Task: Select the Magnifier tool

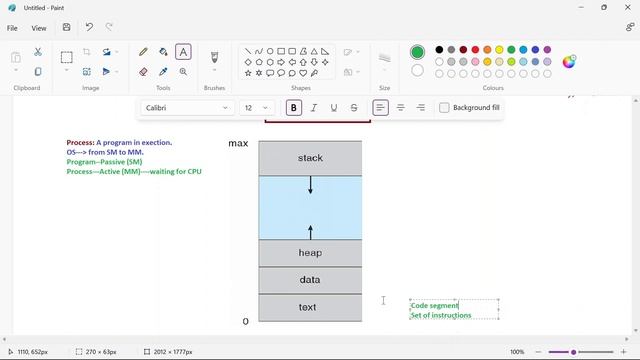Action: pyautogui.click(x=183, y=72)
